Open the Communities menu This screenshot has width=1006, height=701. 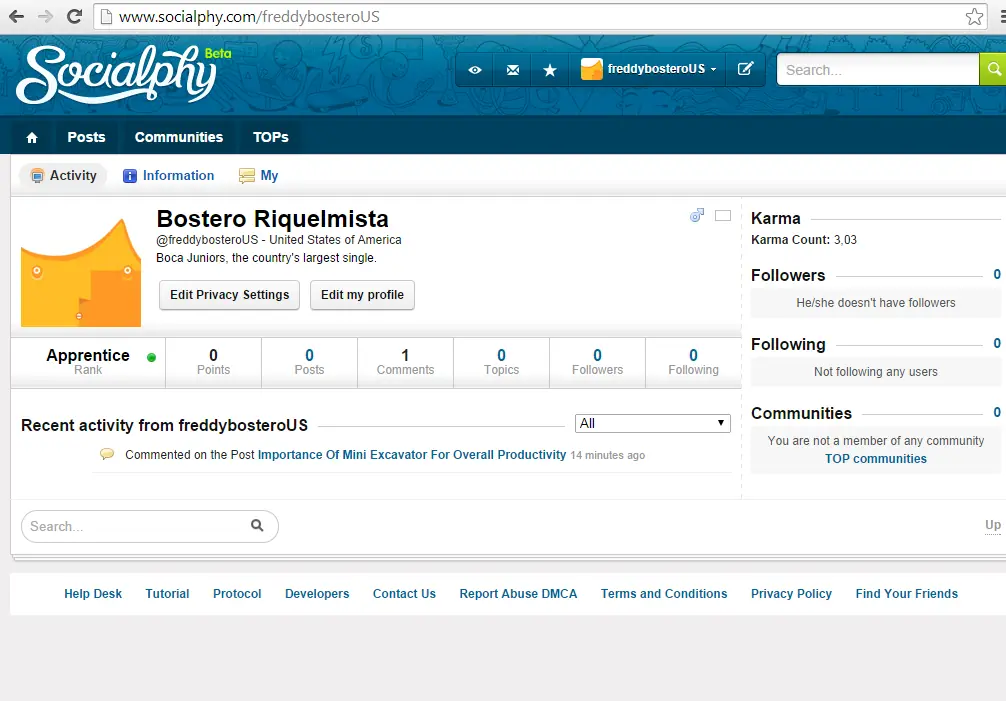(x=179, y=137)
